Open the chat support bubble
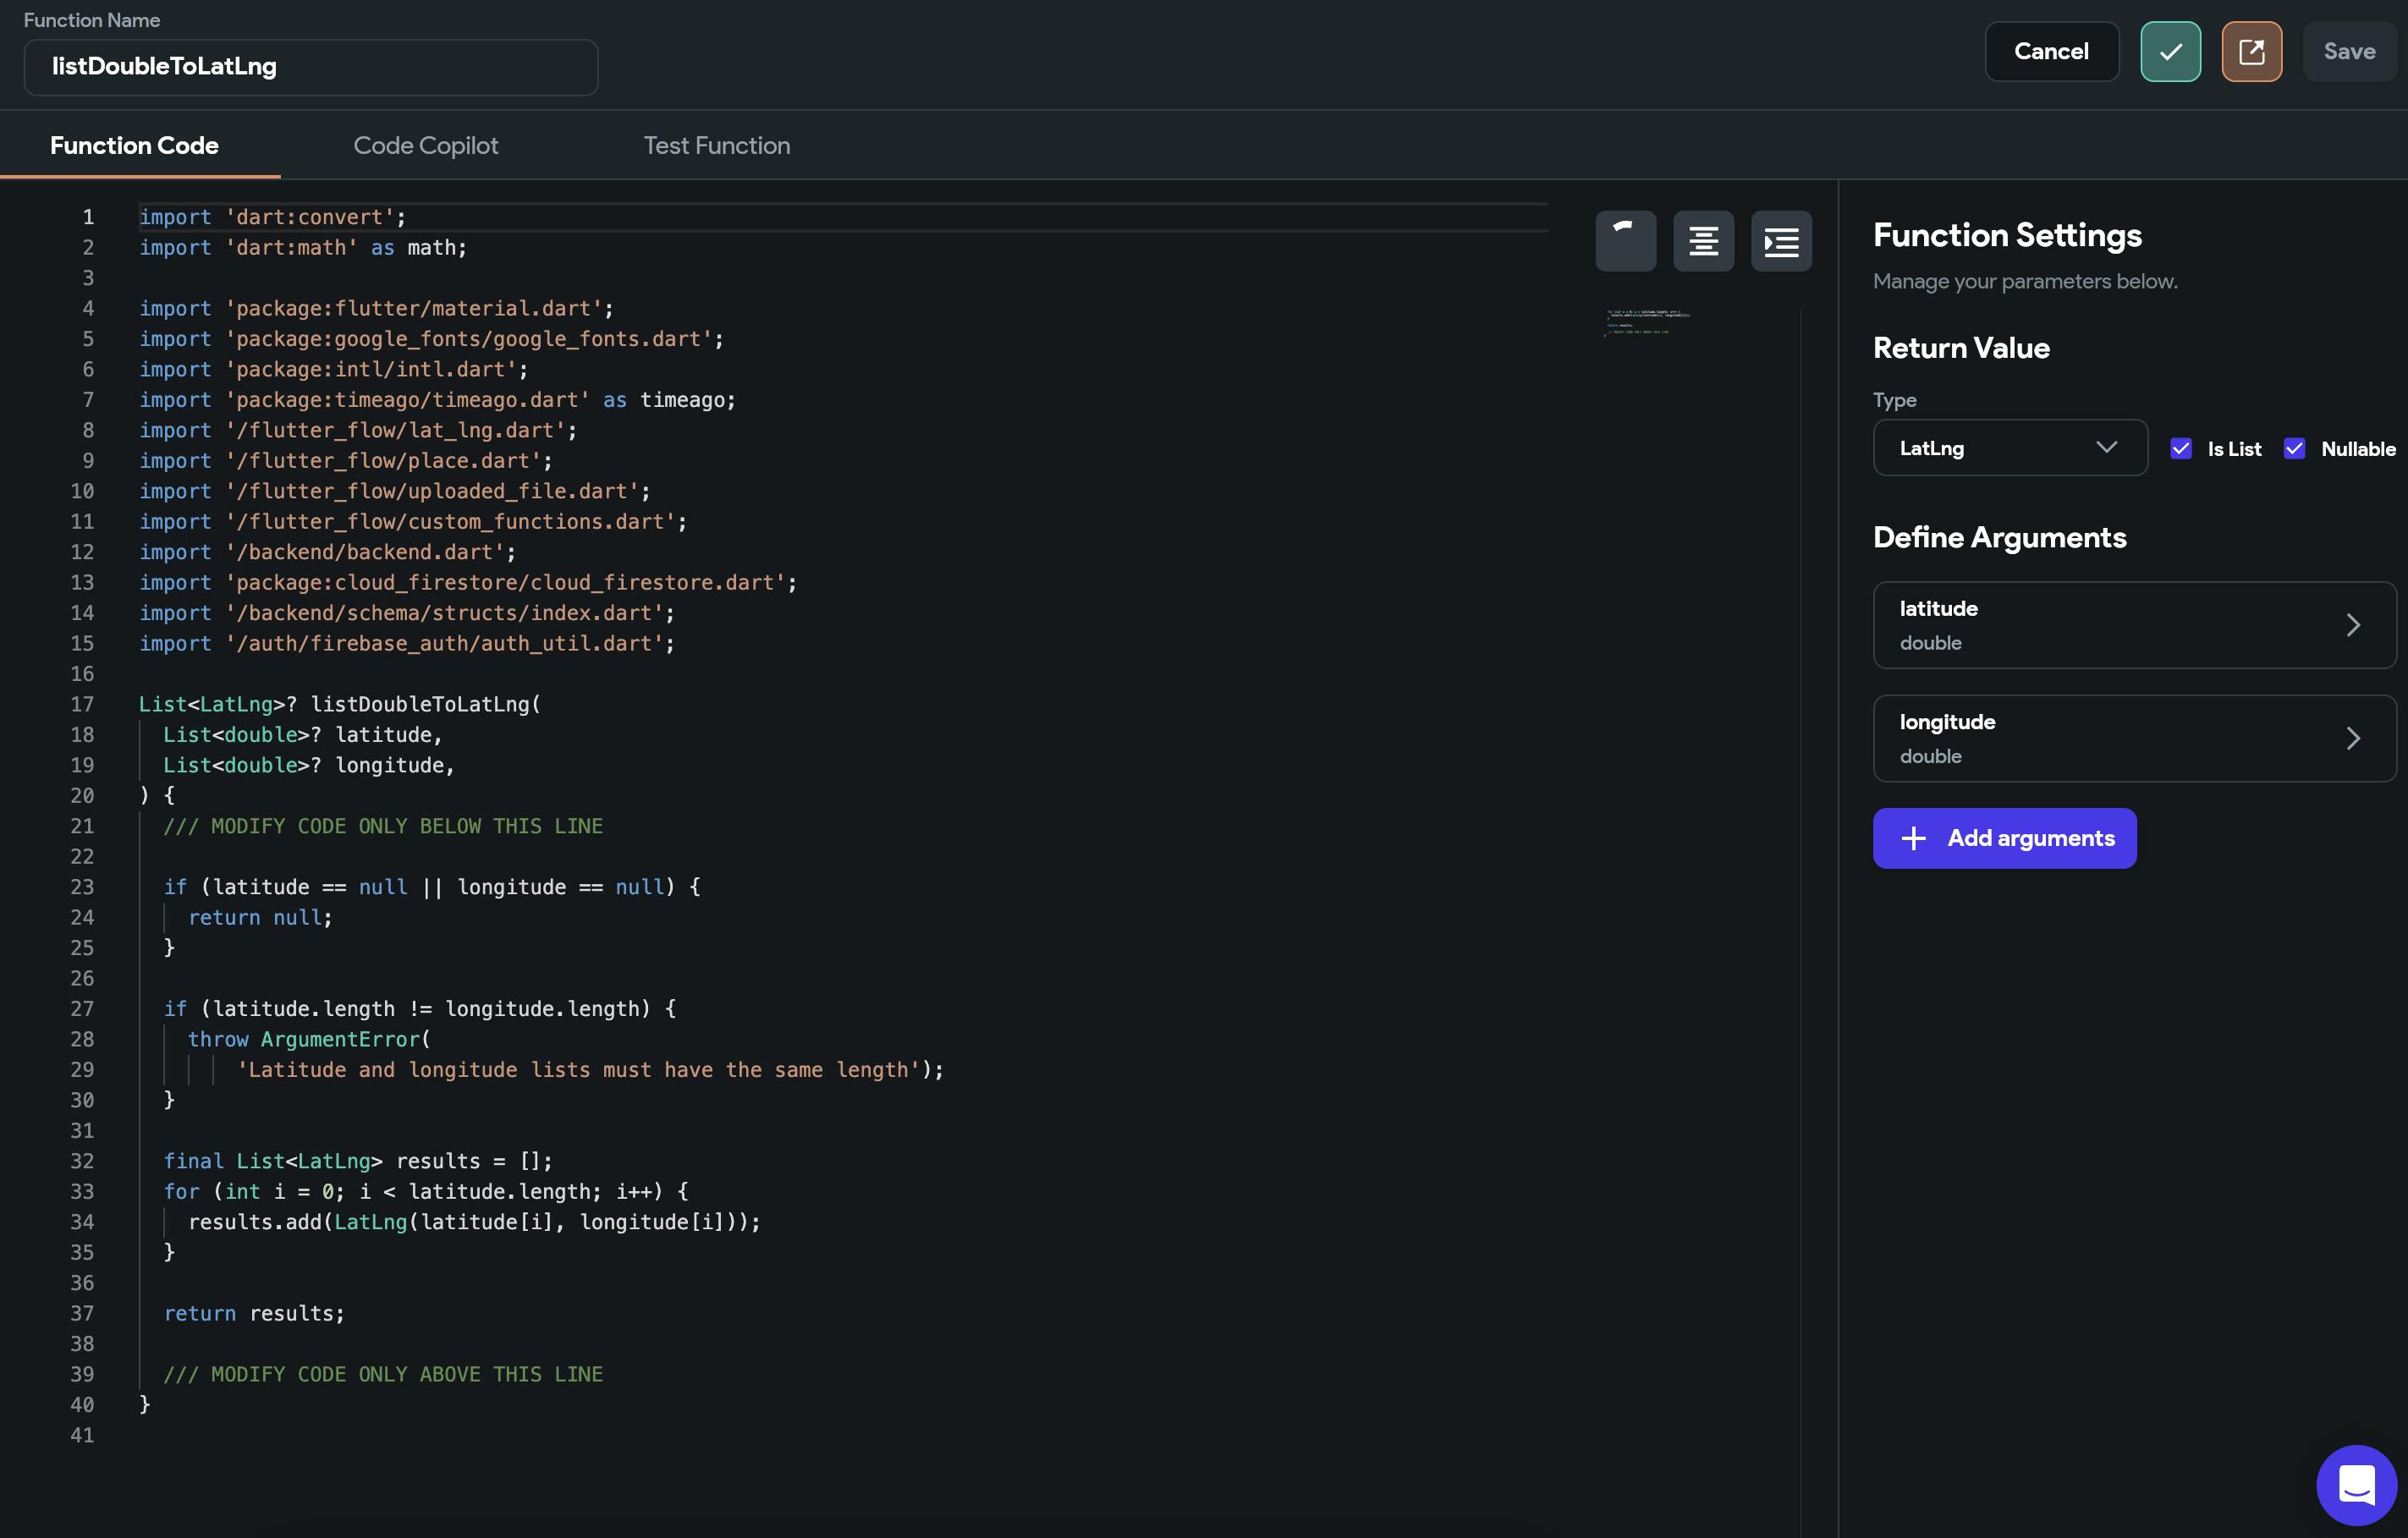2408x1538 pixels. 2356,1485
